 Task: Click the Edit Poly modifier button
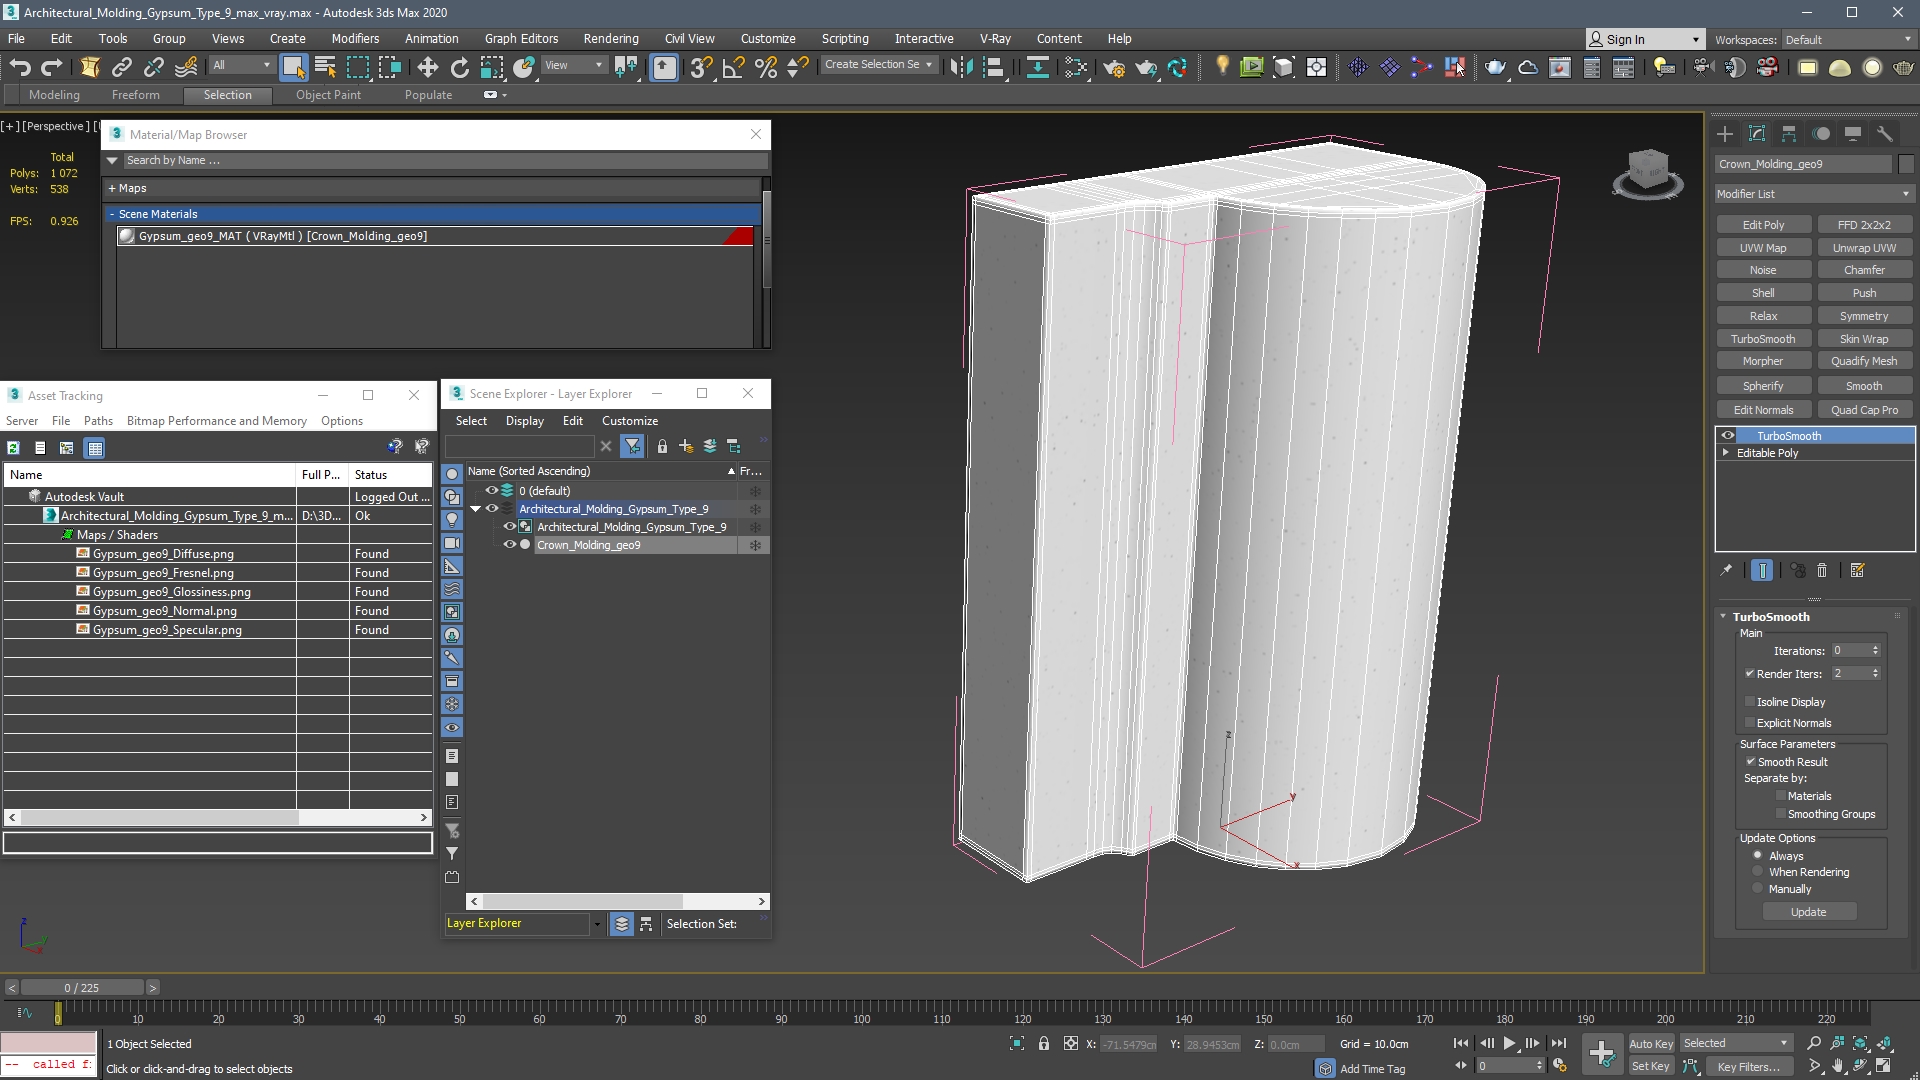1763,225
